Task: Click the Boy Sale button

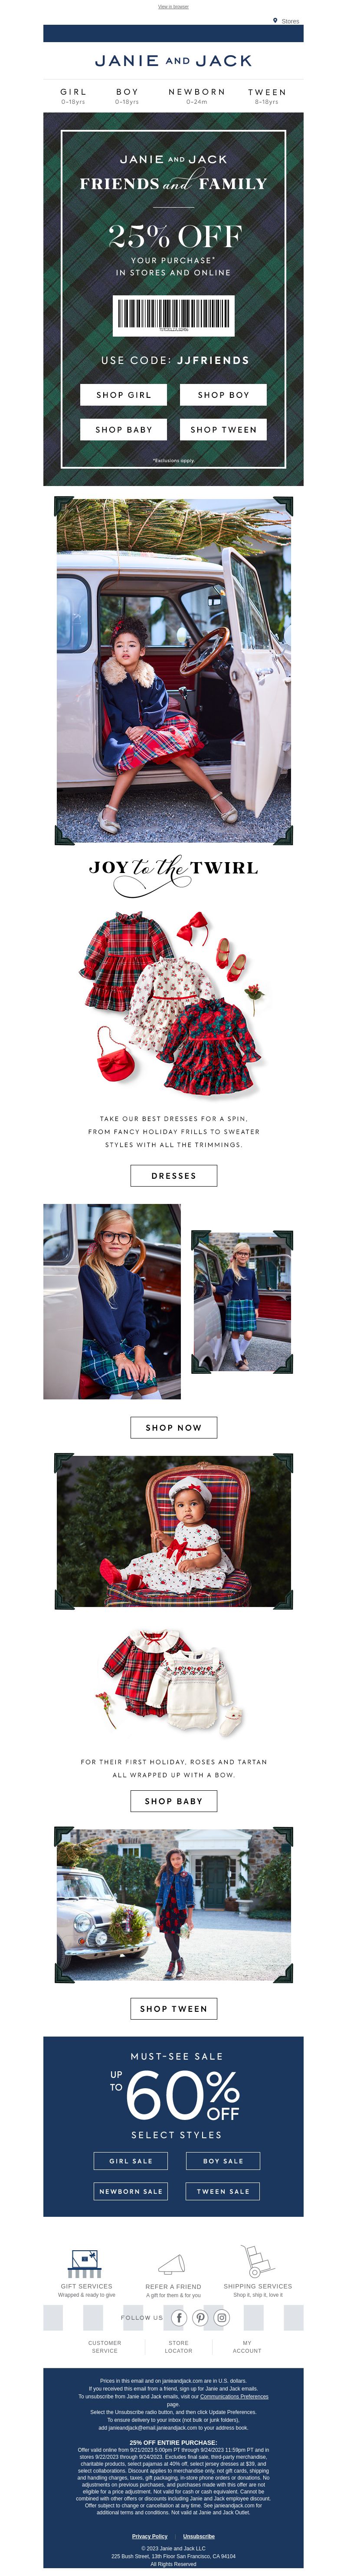Action: (223, 2160)
